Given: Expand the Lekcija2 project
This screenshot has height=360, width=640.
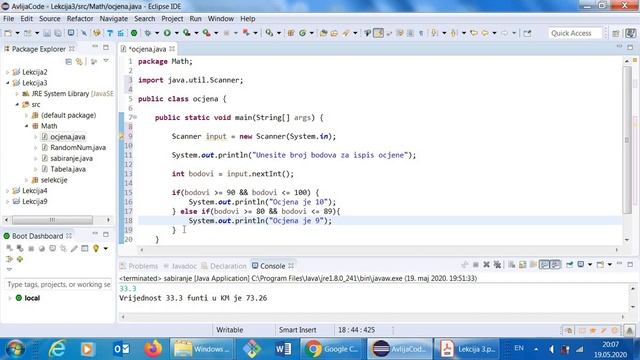Looking at the screenshot, I should pos(7,72).
